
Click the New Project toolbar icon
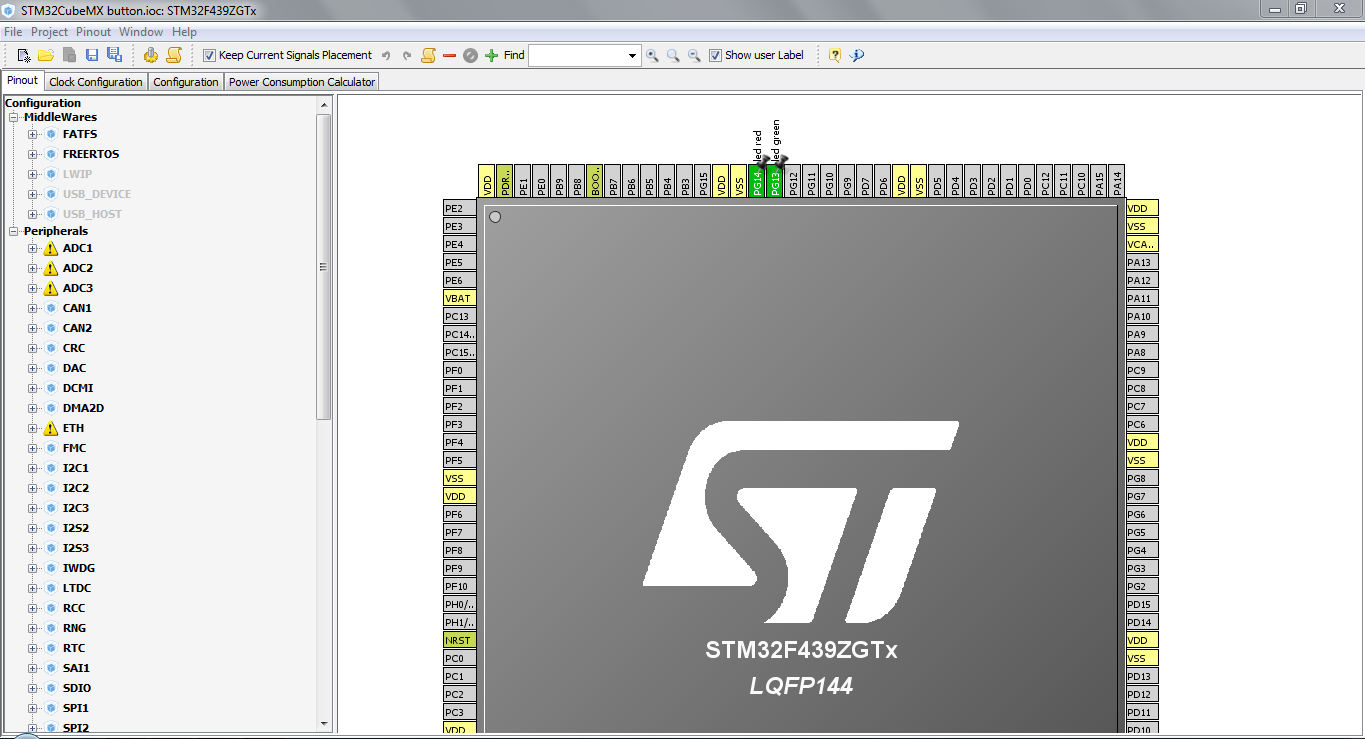(25, 55)
